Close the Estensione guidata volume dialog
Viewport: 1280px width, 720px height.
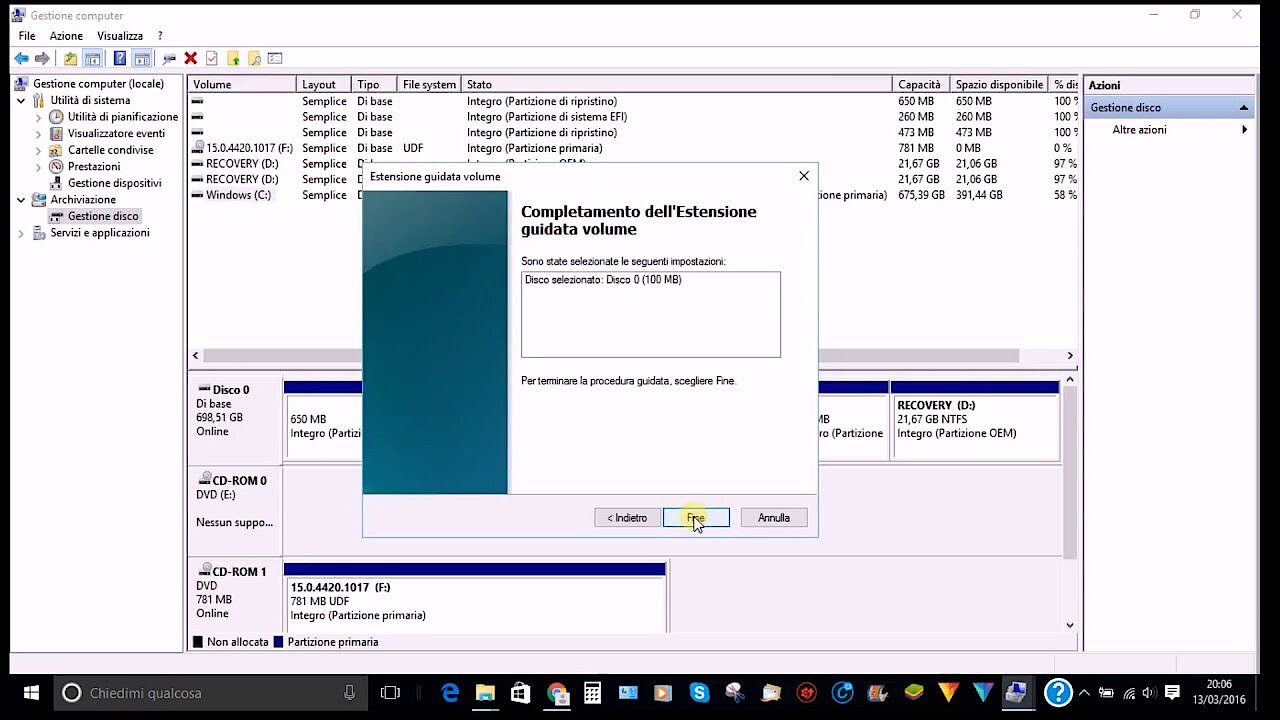pos(804,176)
